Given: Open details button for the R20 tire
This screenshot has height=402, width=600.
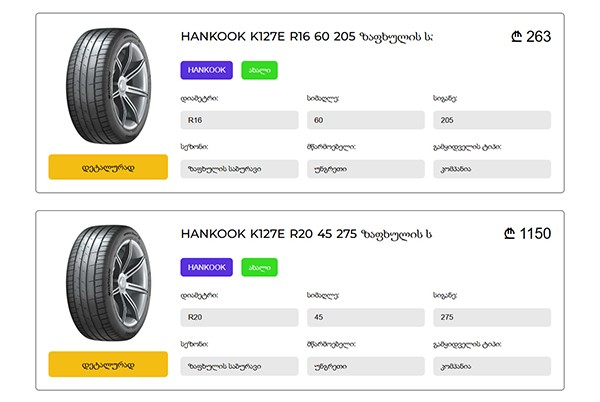Looking at the screenshot, I should pos(108,364).
